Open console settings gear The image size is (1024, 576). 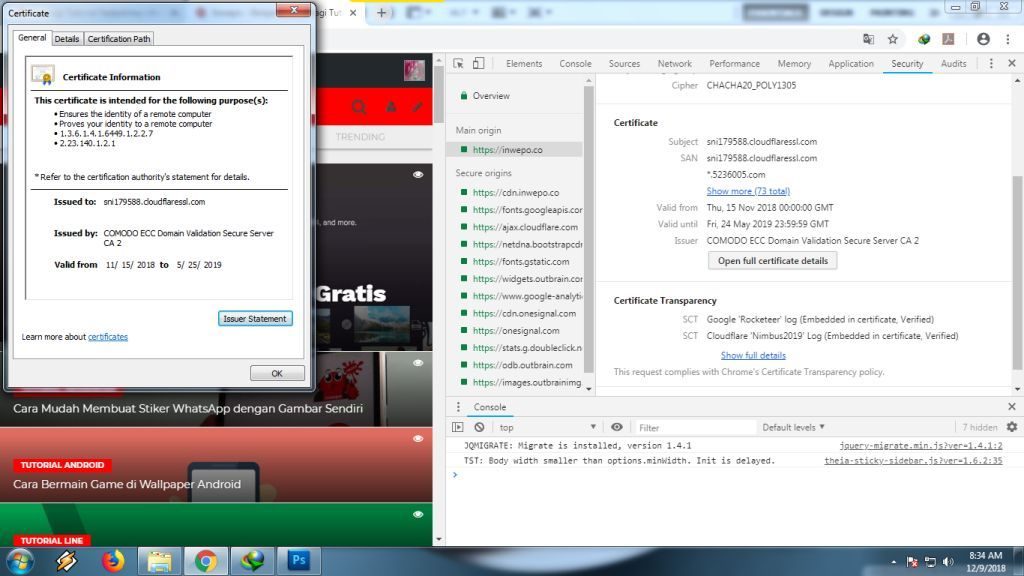(x=1011, y=427)
